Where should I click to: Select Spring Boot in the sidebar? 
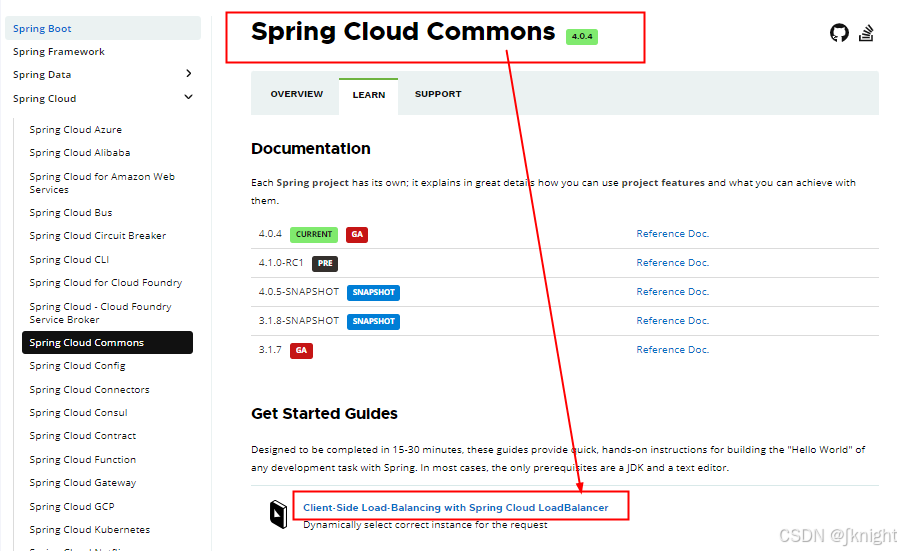(x=103, y=28)
